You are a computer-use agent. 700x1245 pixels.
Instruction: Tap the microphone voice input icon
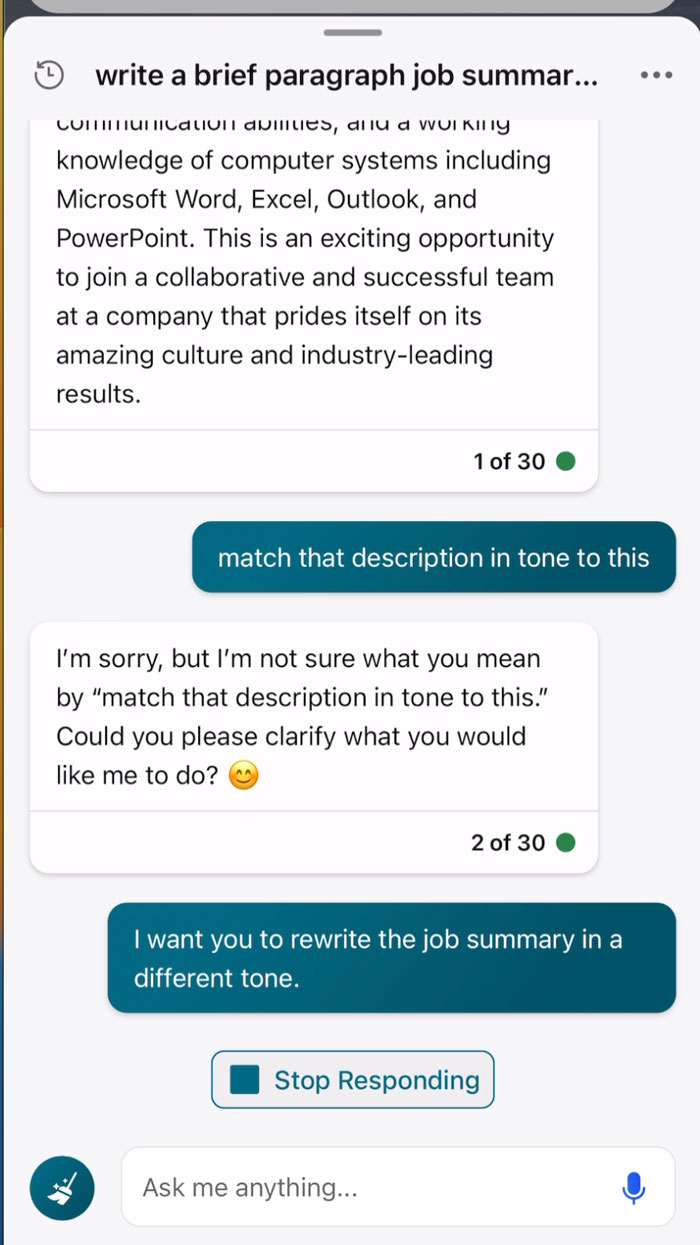point(633,1187)
